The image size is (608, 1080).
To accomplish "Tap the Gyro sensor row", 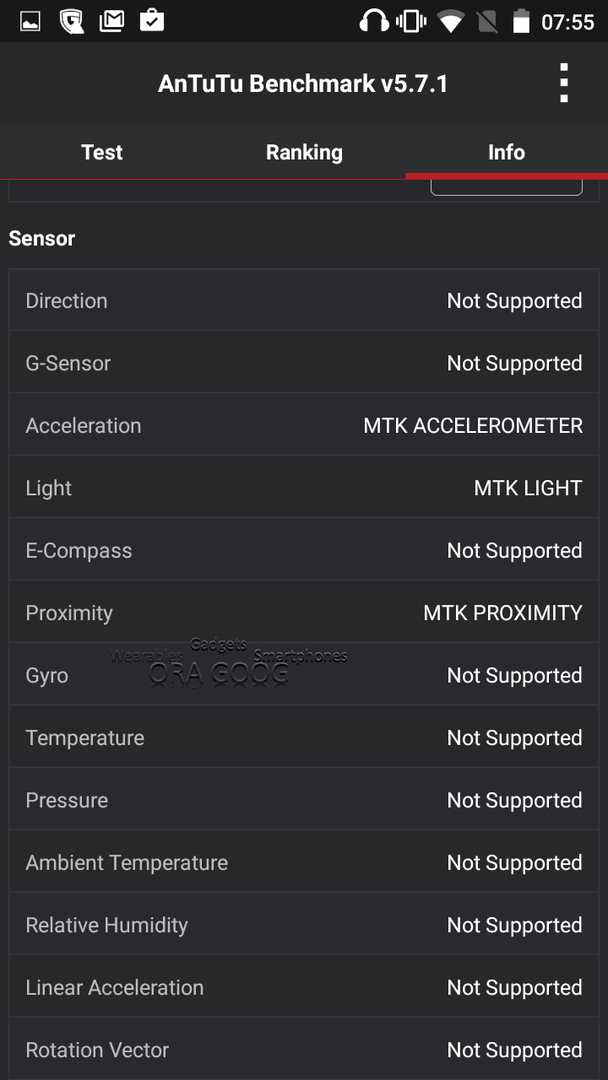I will (304, 675).
